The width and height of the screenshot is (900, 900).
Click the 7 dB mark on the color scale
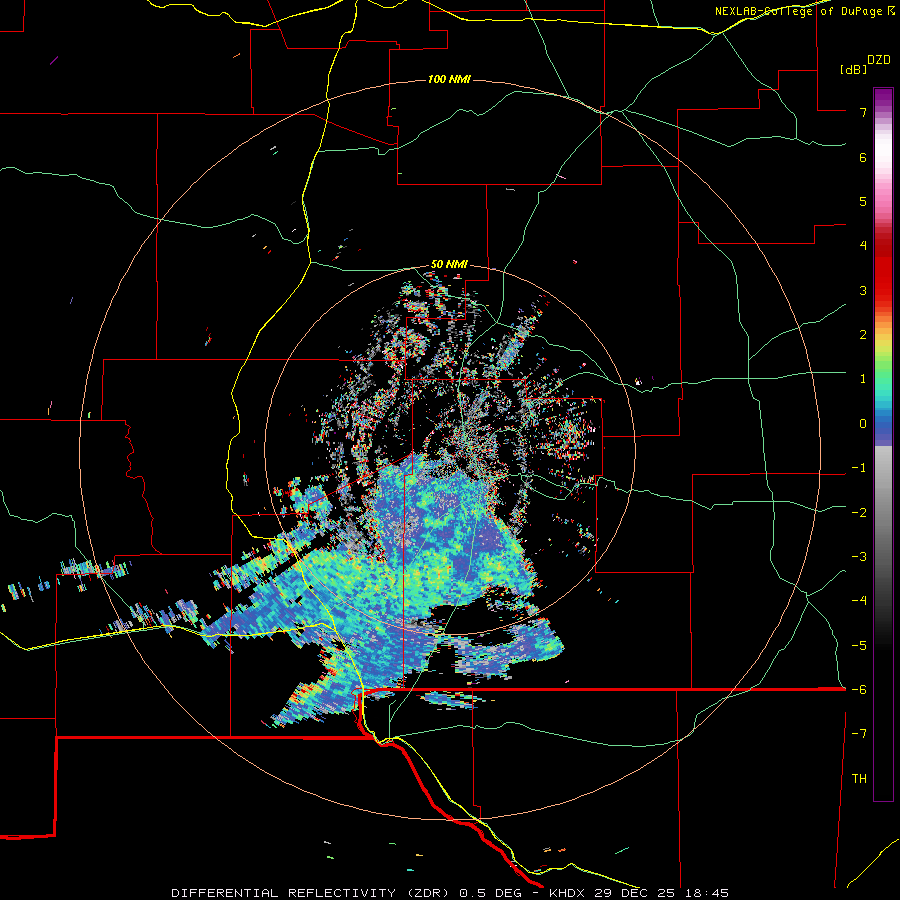863,112
